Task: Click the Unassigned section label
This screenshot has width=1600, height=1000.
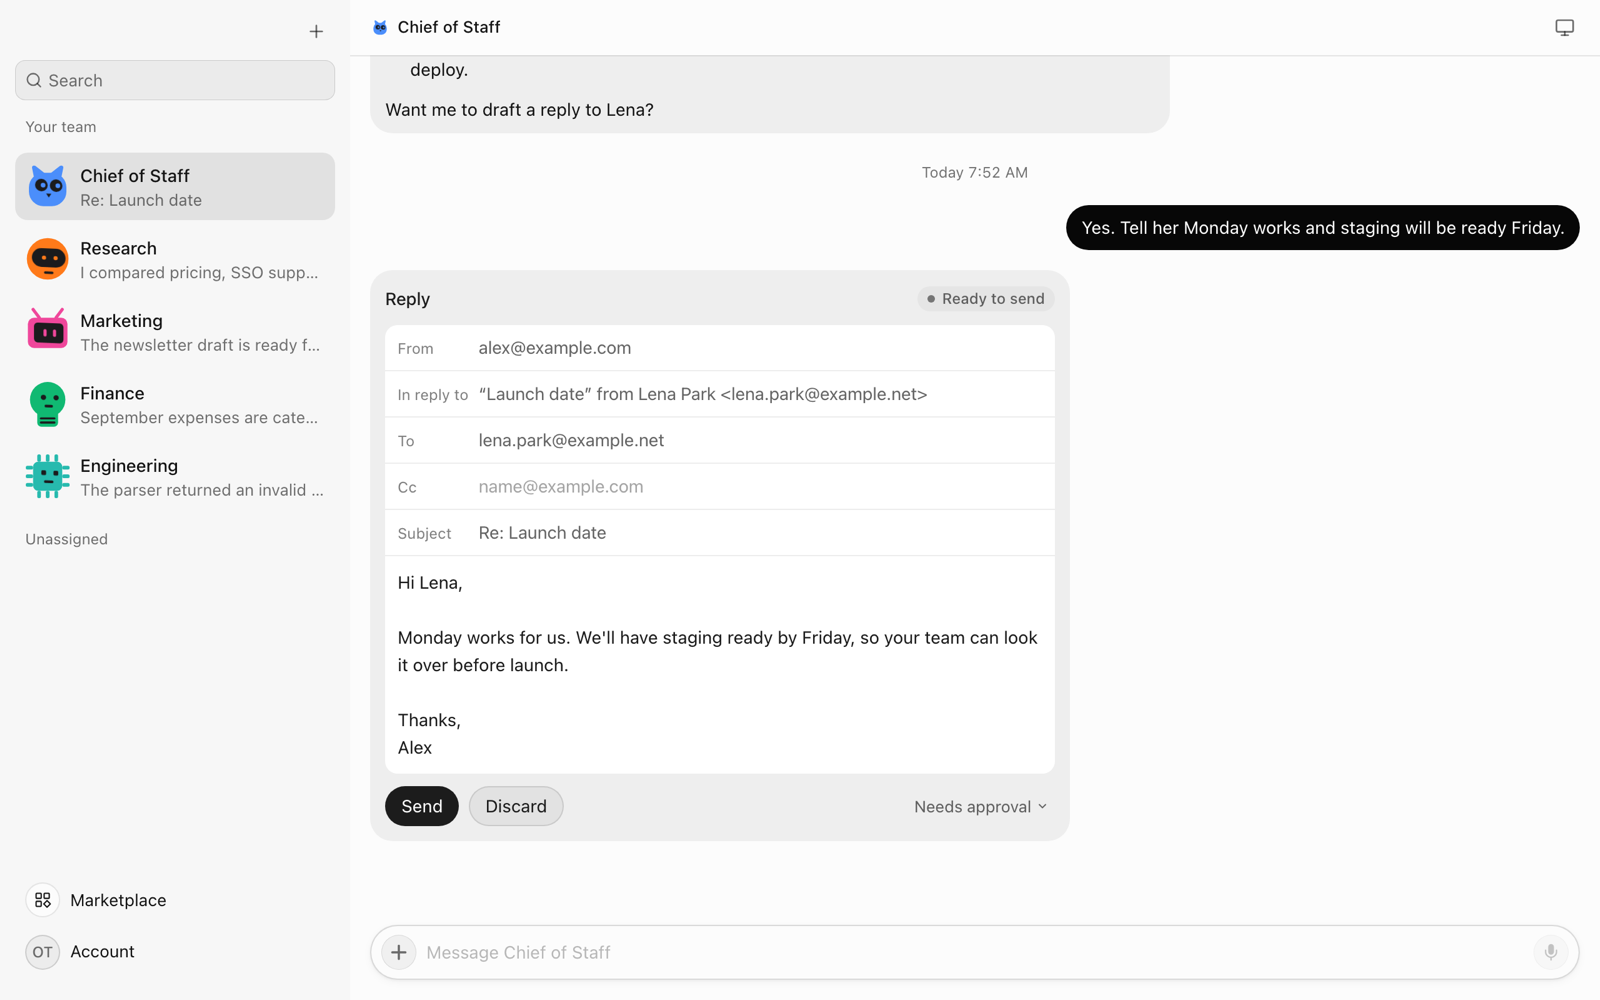Action: 66,539
